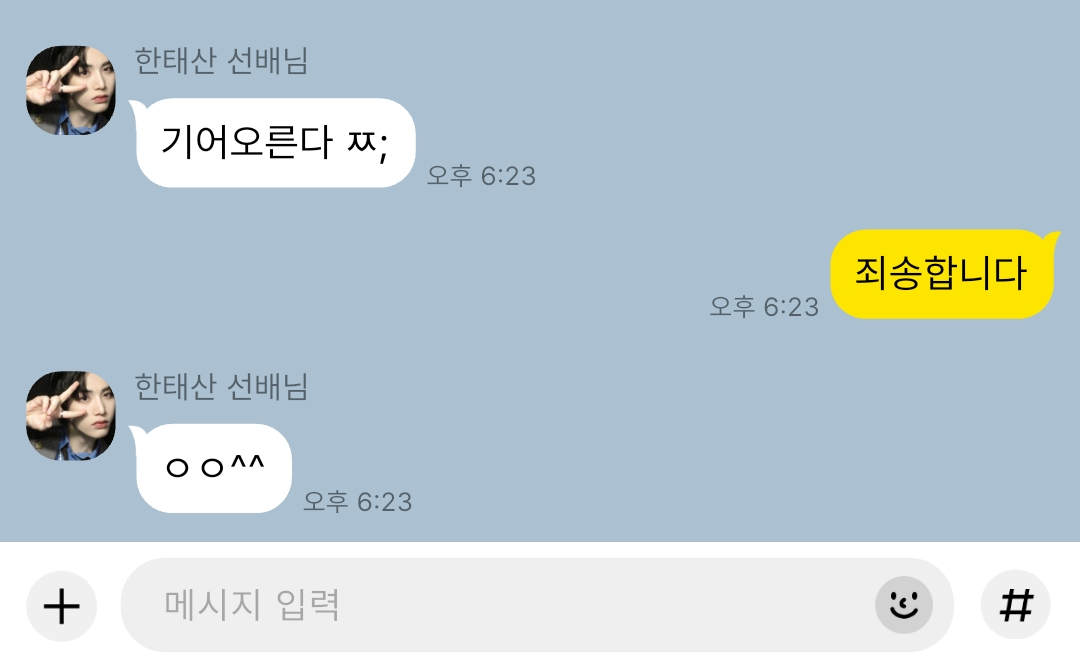Open top 한태산 선배님 profile photo

click(71, 90)
